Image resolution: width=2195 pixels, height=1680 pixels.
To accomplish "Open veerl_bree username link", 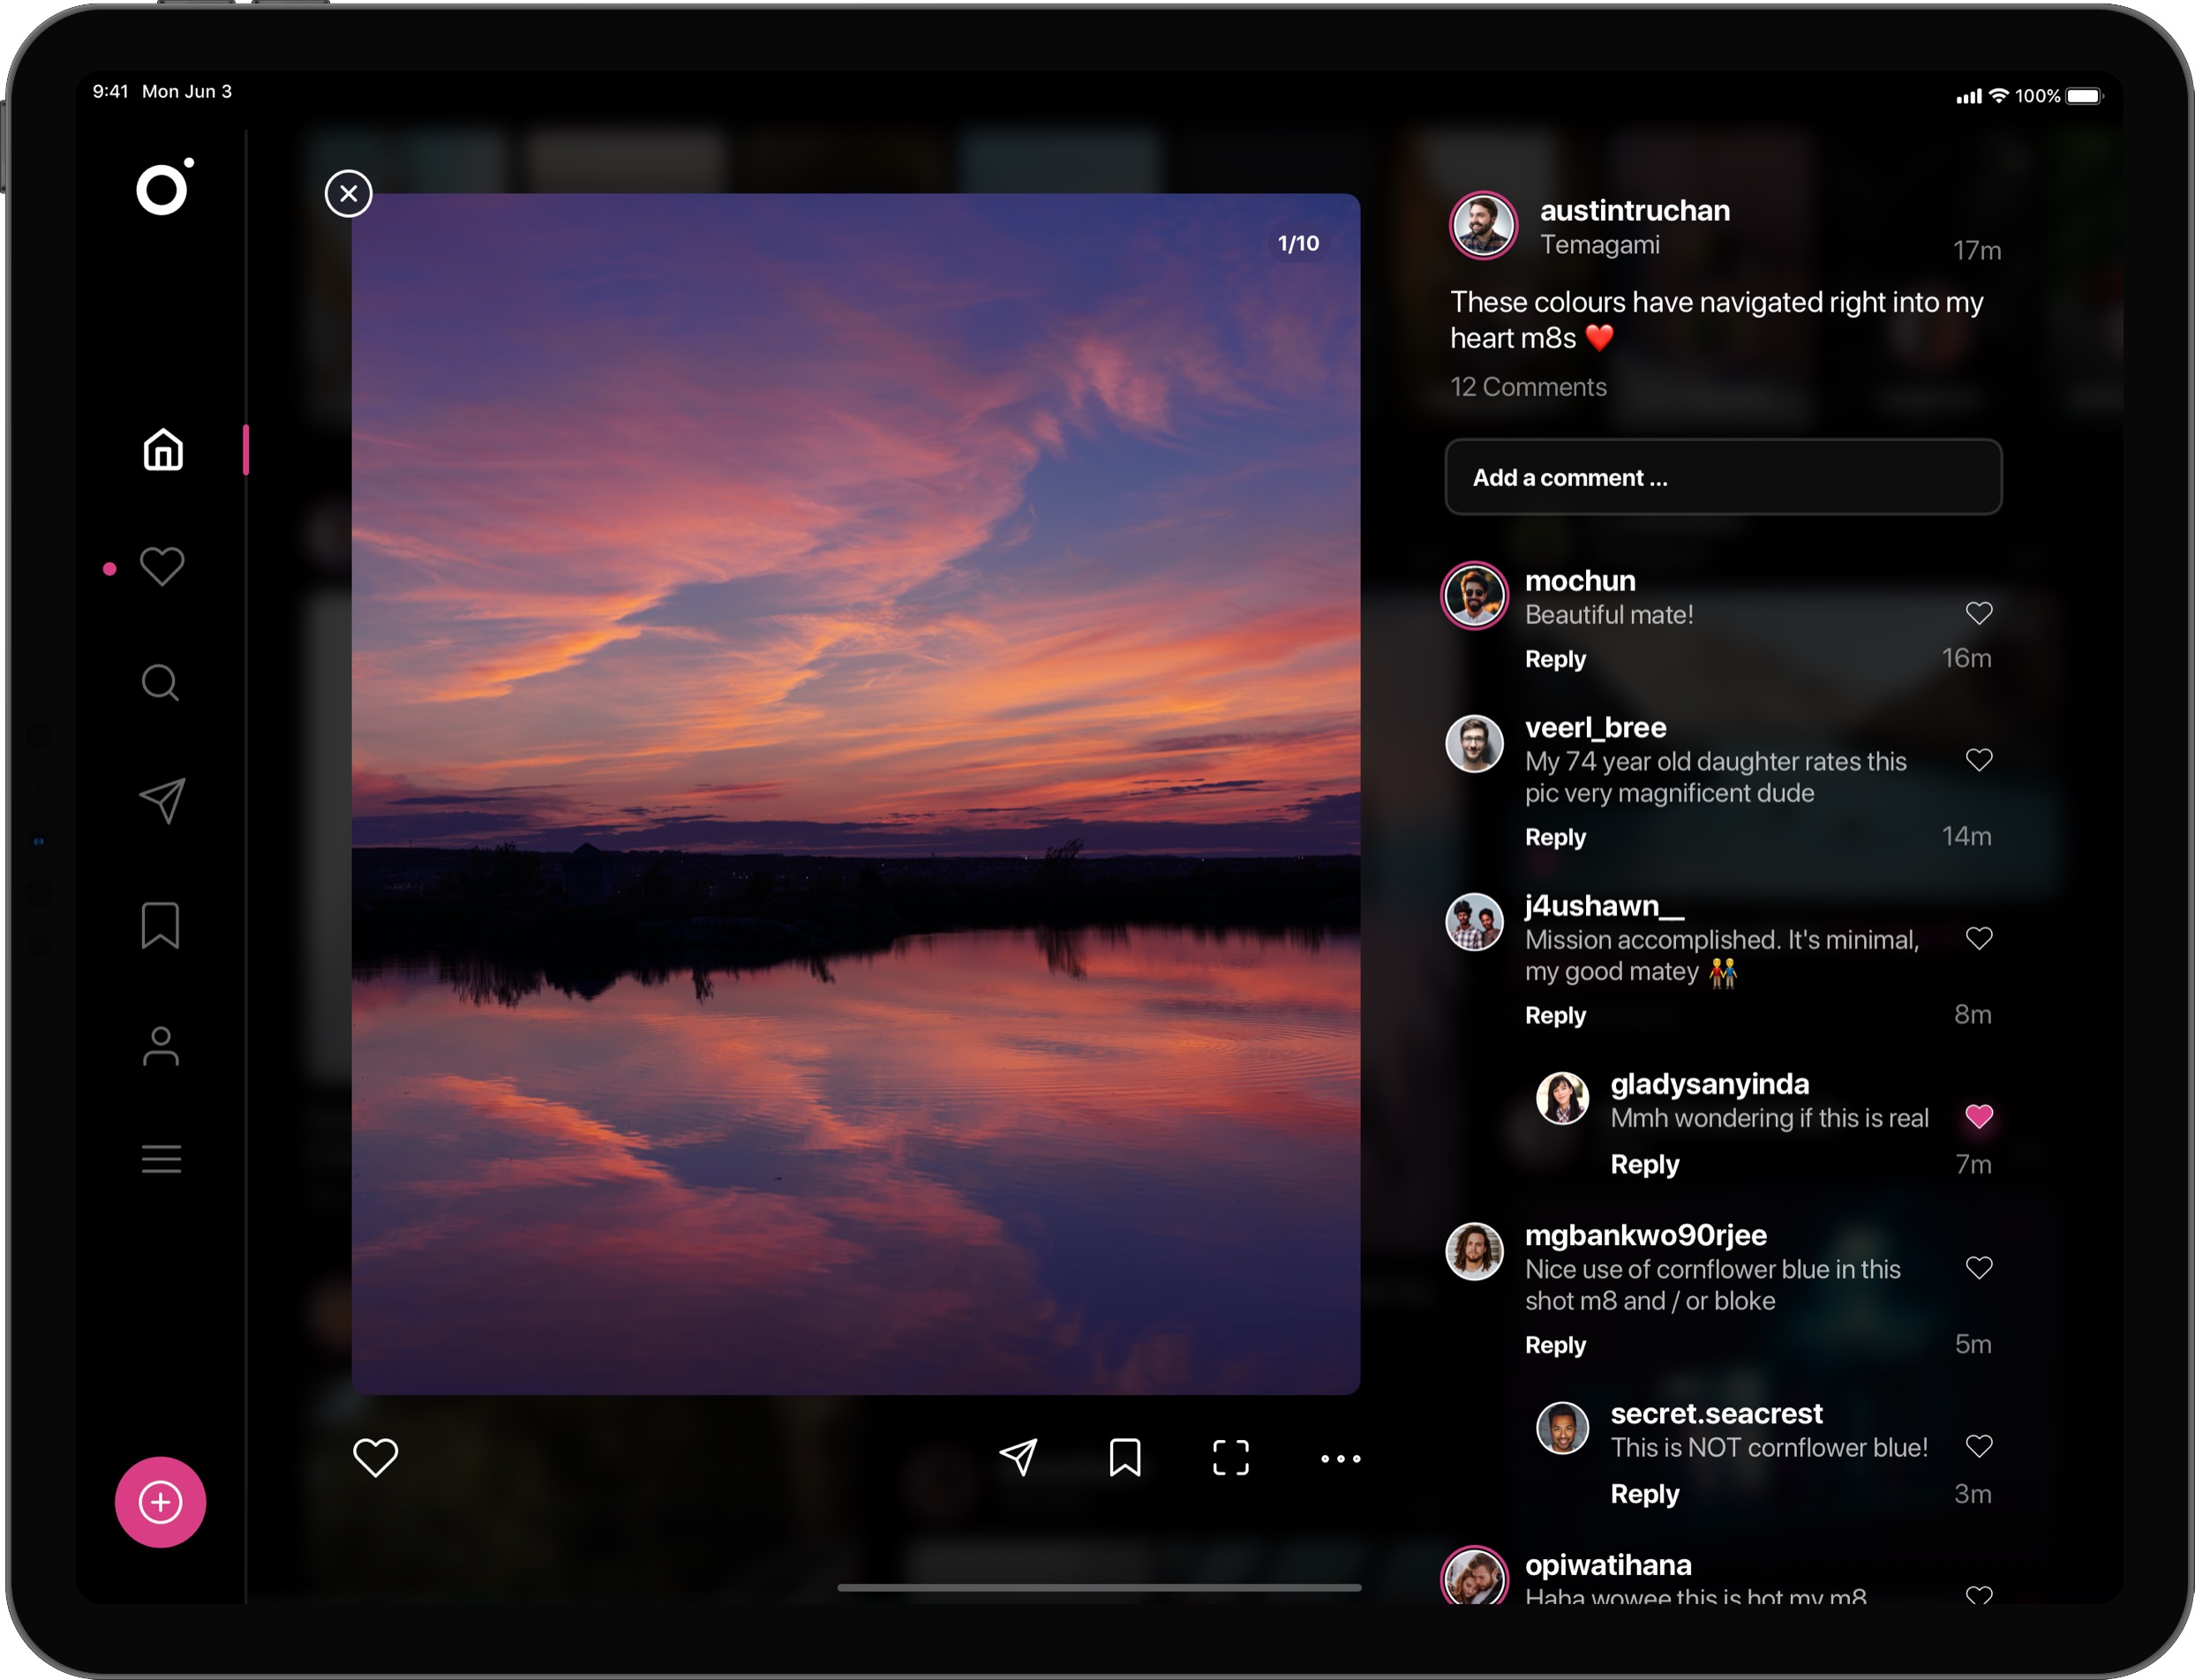I will click(1595, 727).
